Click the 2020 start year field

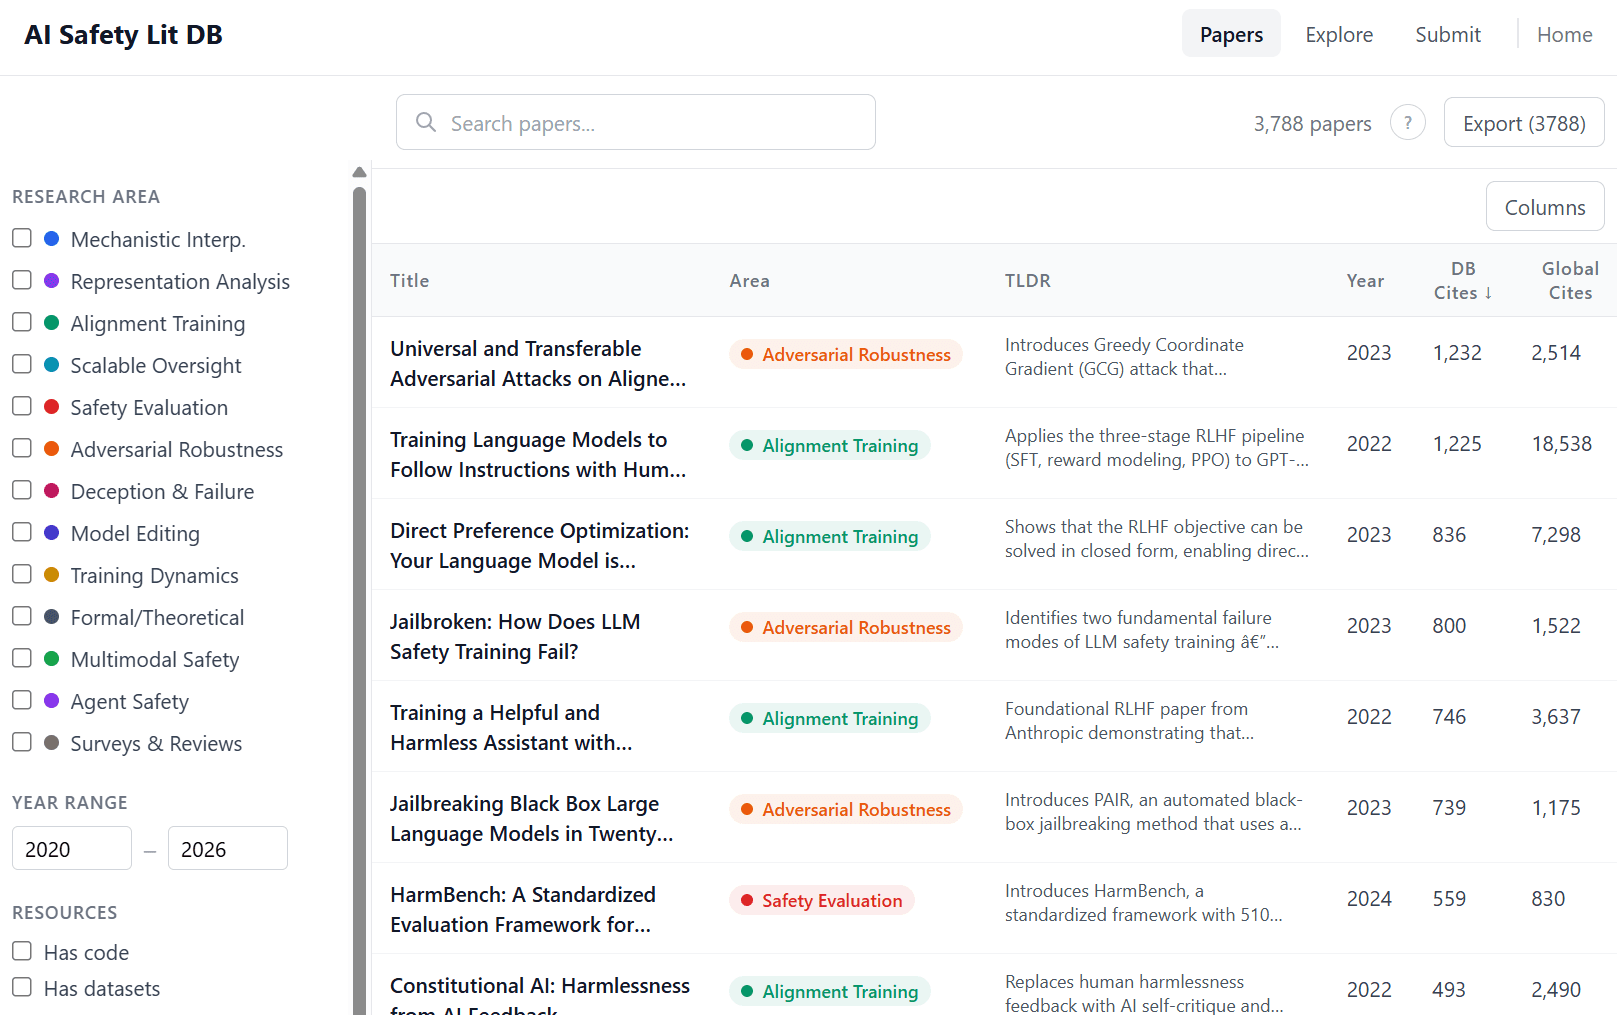(x=71, y=849)
